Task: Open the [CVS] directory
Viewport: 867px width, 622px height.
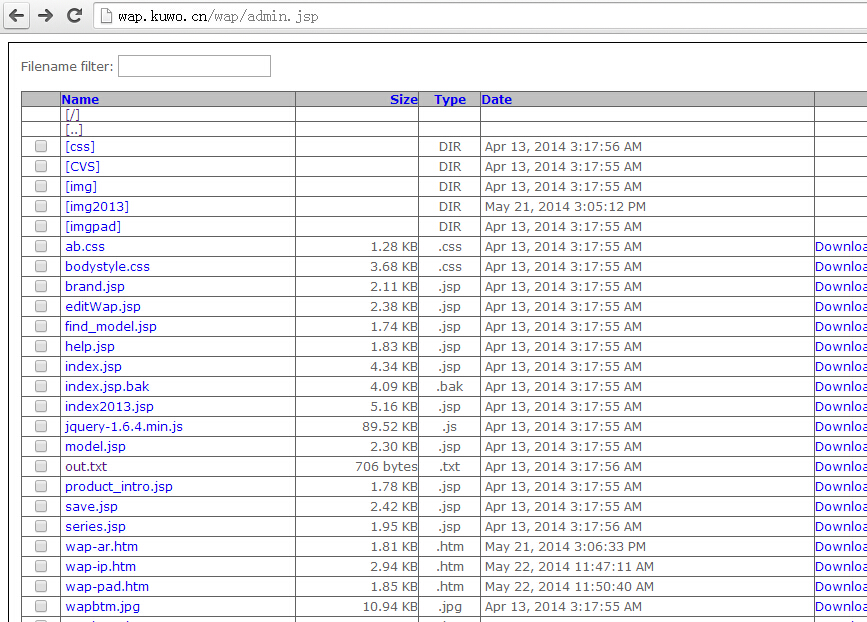Action: coord(82,166)
